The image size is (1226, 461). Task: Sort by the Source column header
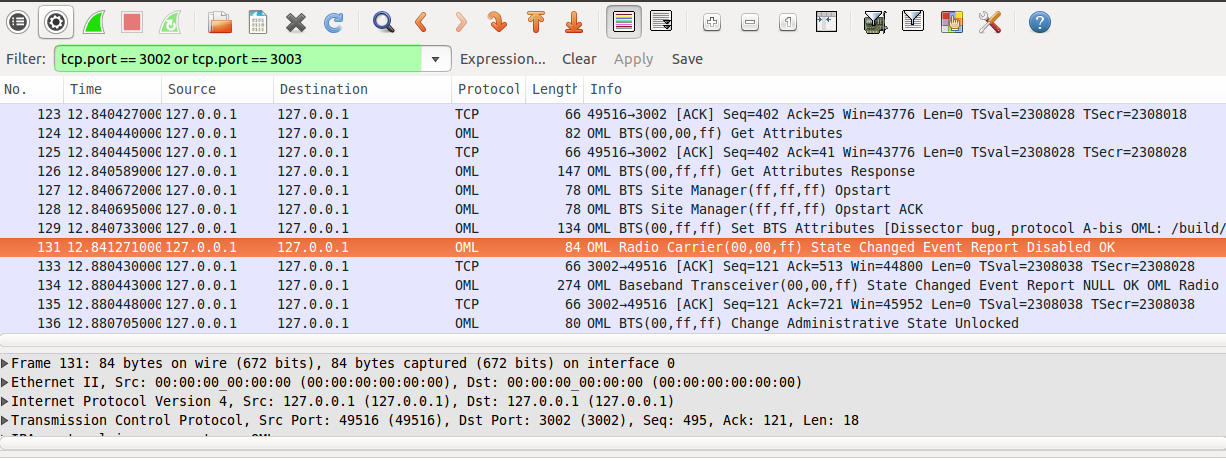(x=217, y=90)
